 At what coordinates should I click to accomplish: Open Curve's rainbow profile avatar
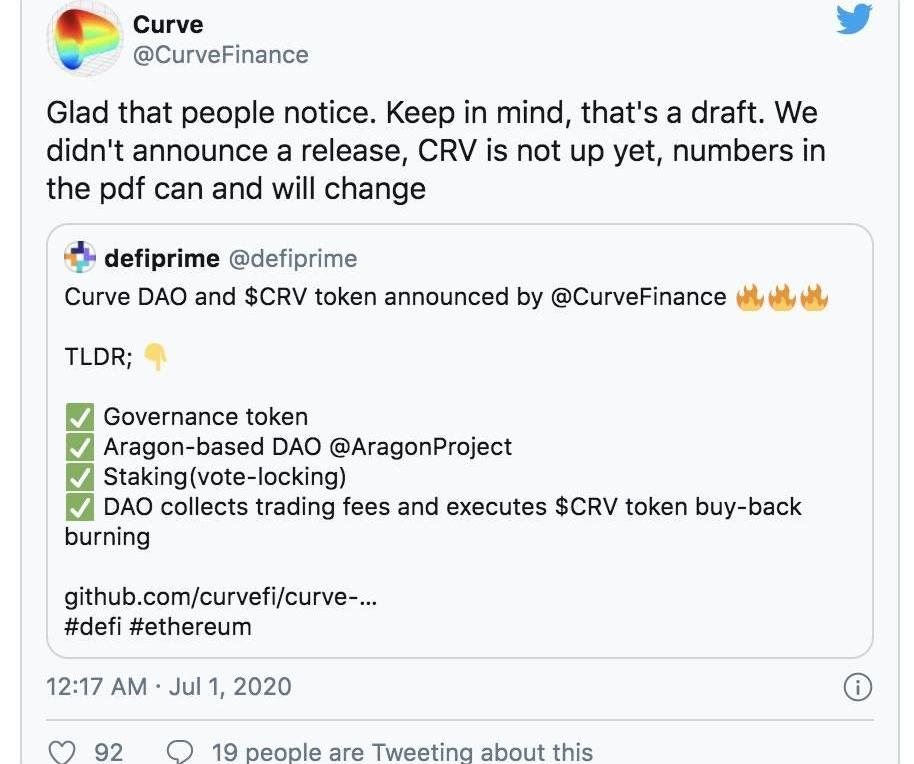point(85,40)
